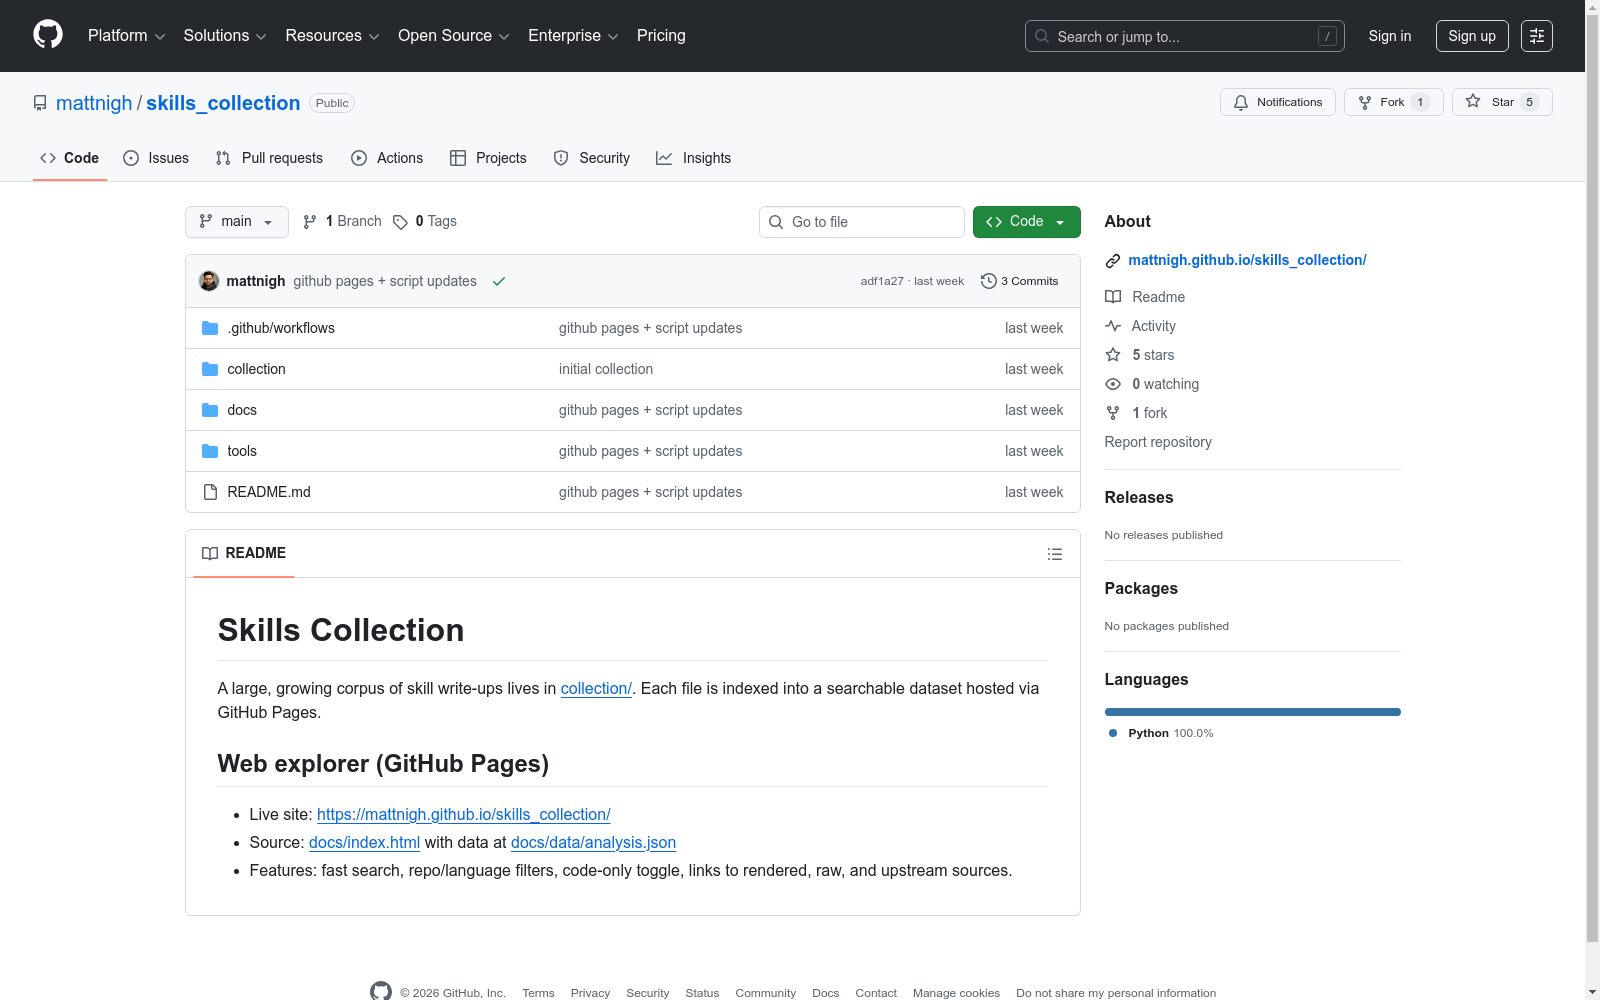Open the Pricing page
1600x1000 pixels.
[x=661, y=36]
